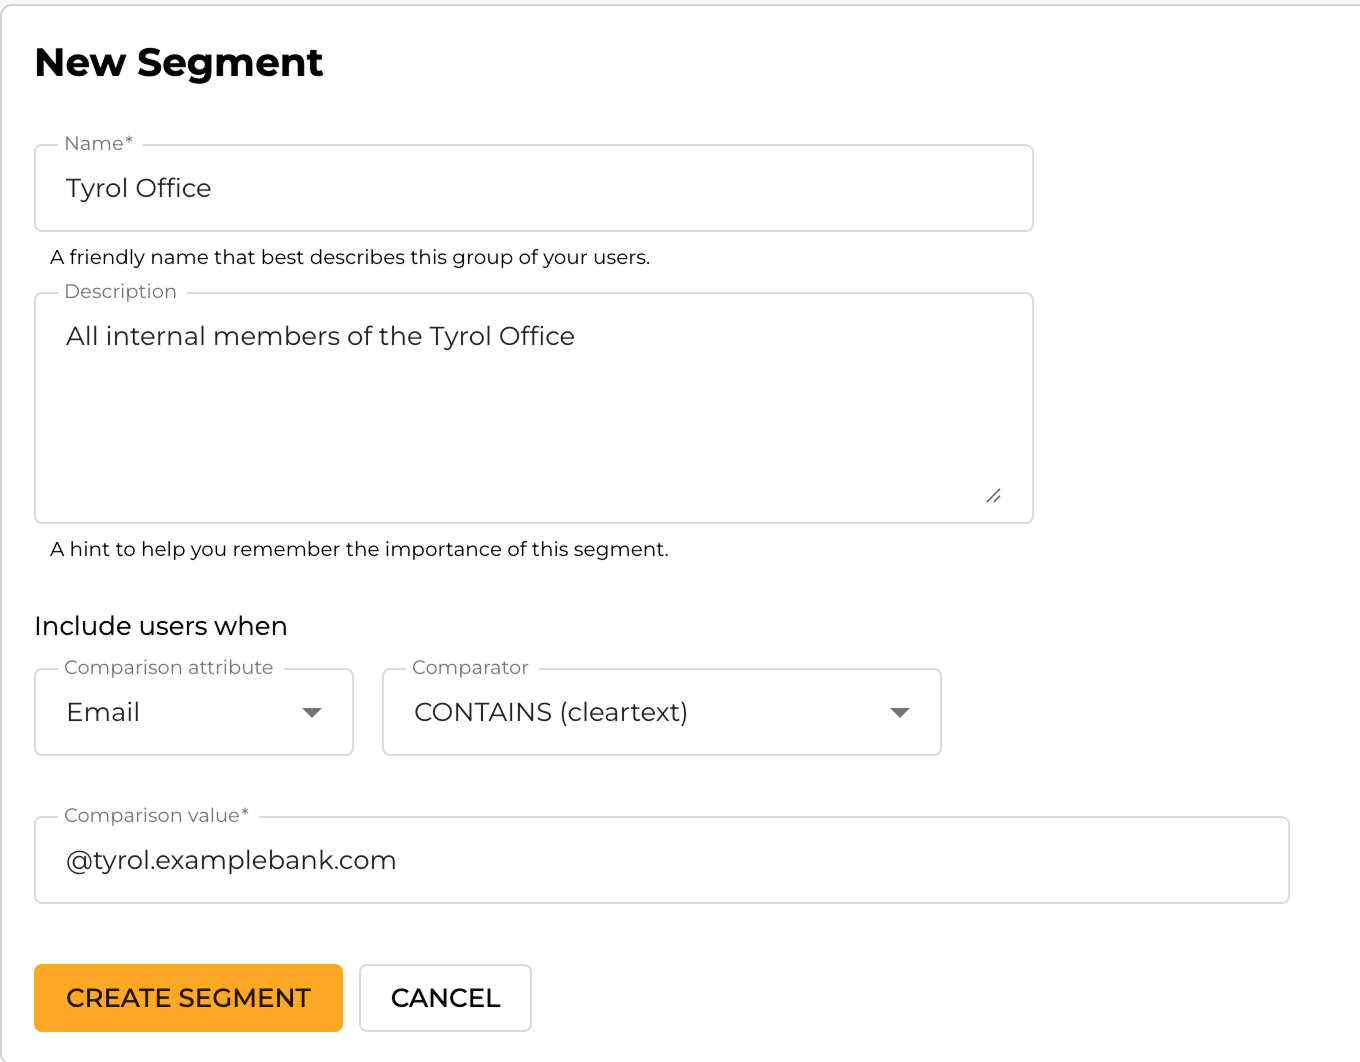The image size is (1360, 1062).
Task: Click the Name field containing Tyrol Office
Action: (534, 188)
